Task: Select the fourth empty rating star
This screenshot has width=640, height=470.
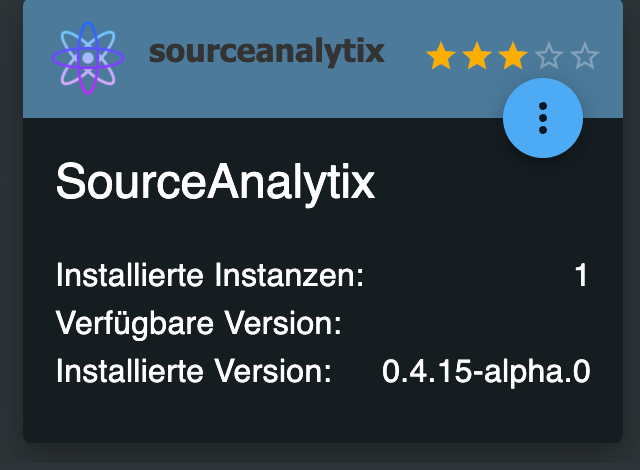Action: (x=548, y=56)
